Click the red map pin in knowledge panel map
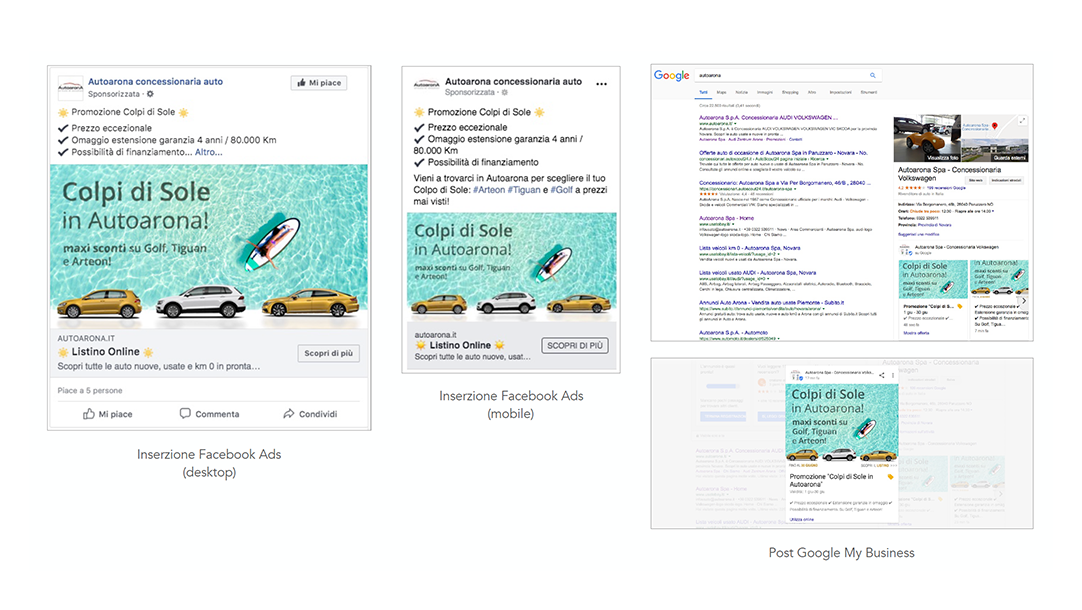The height and width of the screenshot is (610, 1082). pos(994,126)
